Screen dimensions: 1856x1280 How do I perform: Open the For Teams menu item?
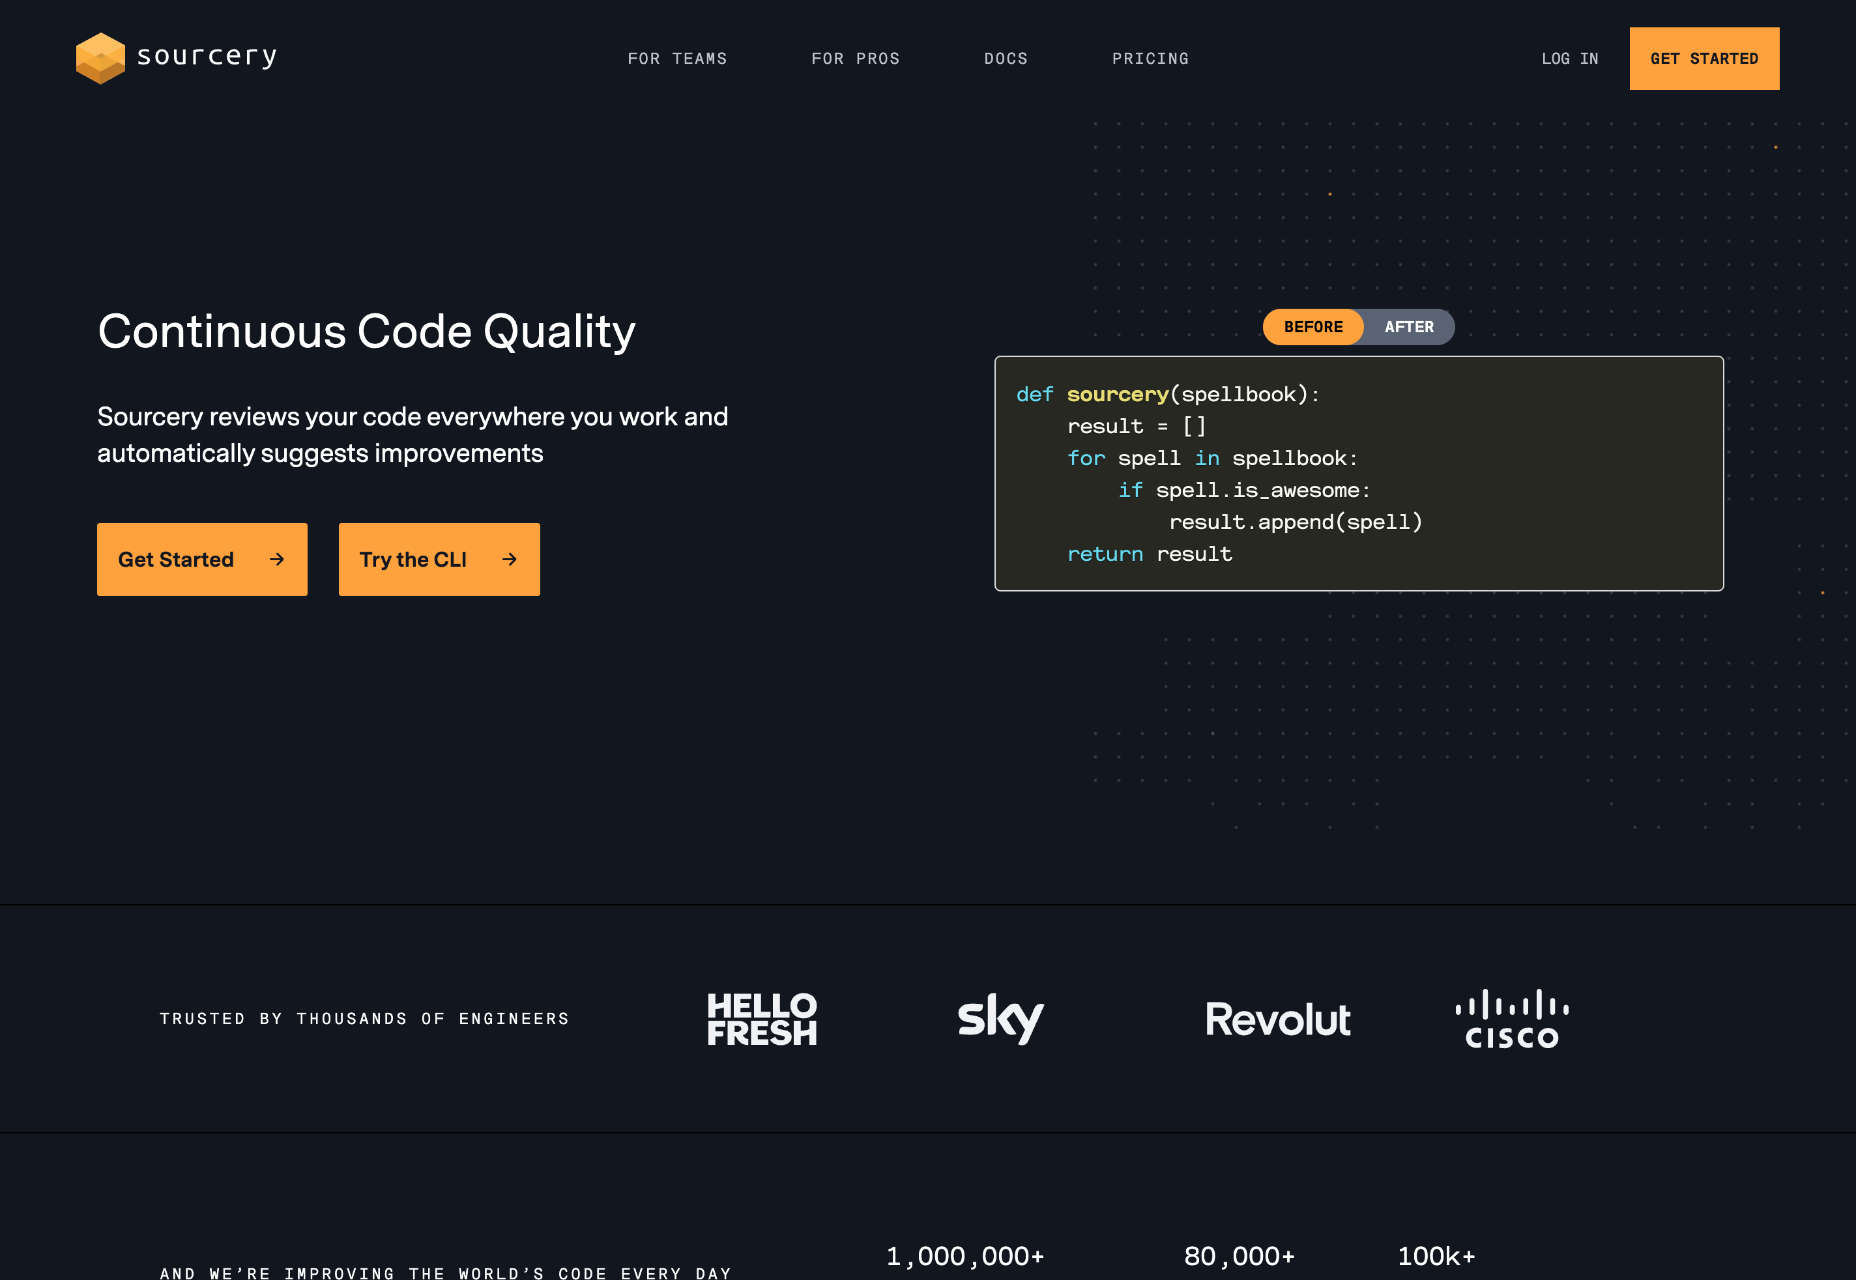point(677,59)
